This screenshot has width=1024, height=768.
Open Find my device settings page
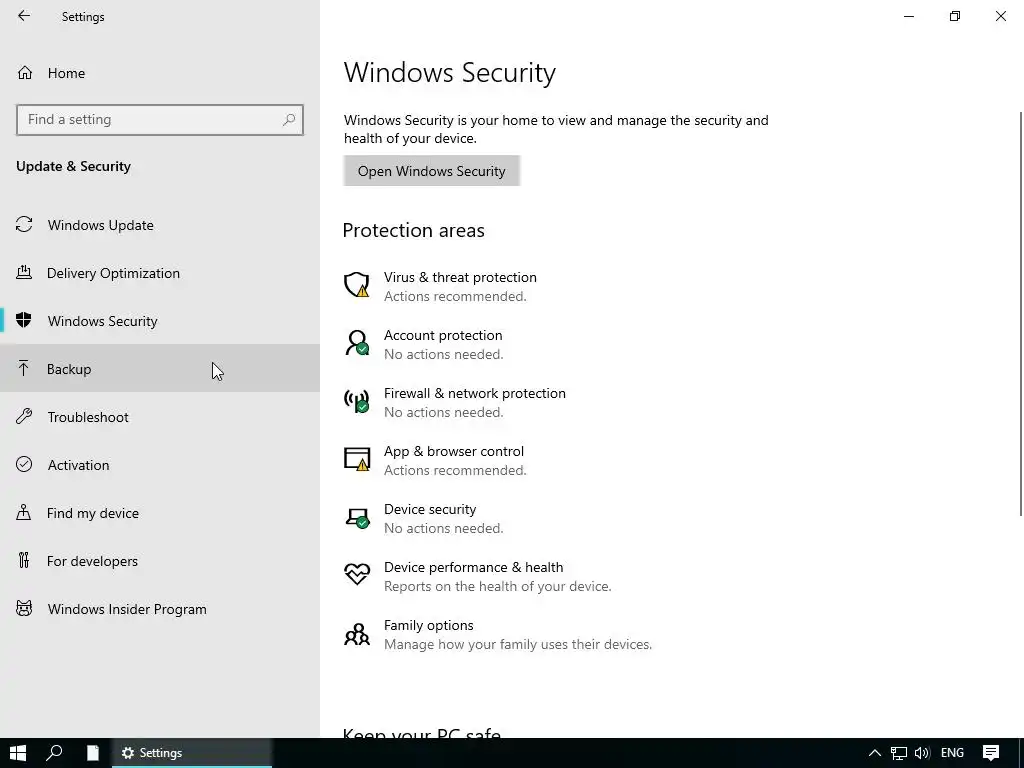(160, 513)
